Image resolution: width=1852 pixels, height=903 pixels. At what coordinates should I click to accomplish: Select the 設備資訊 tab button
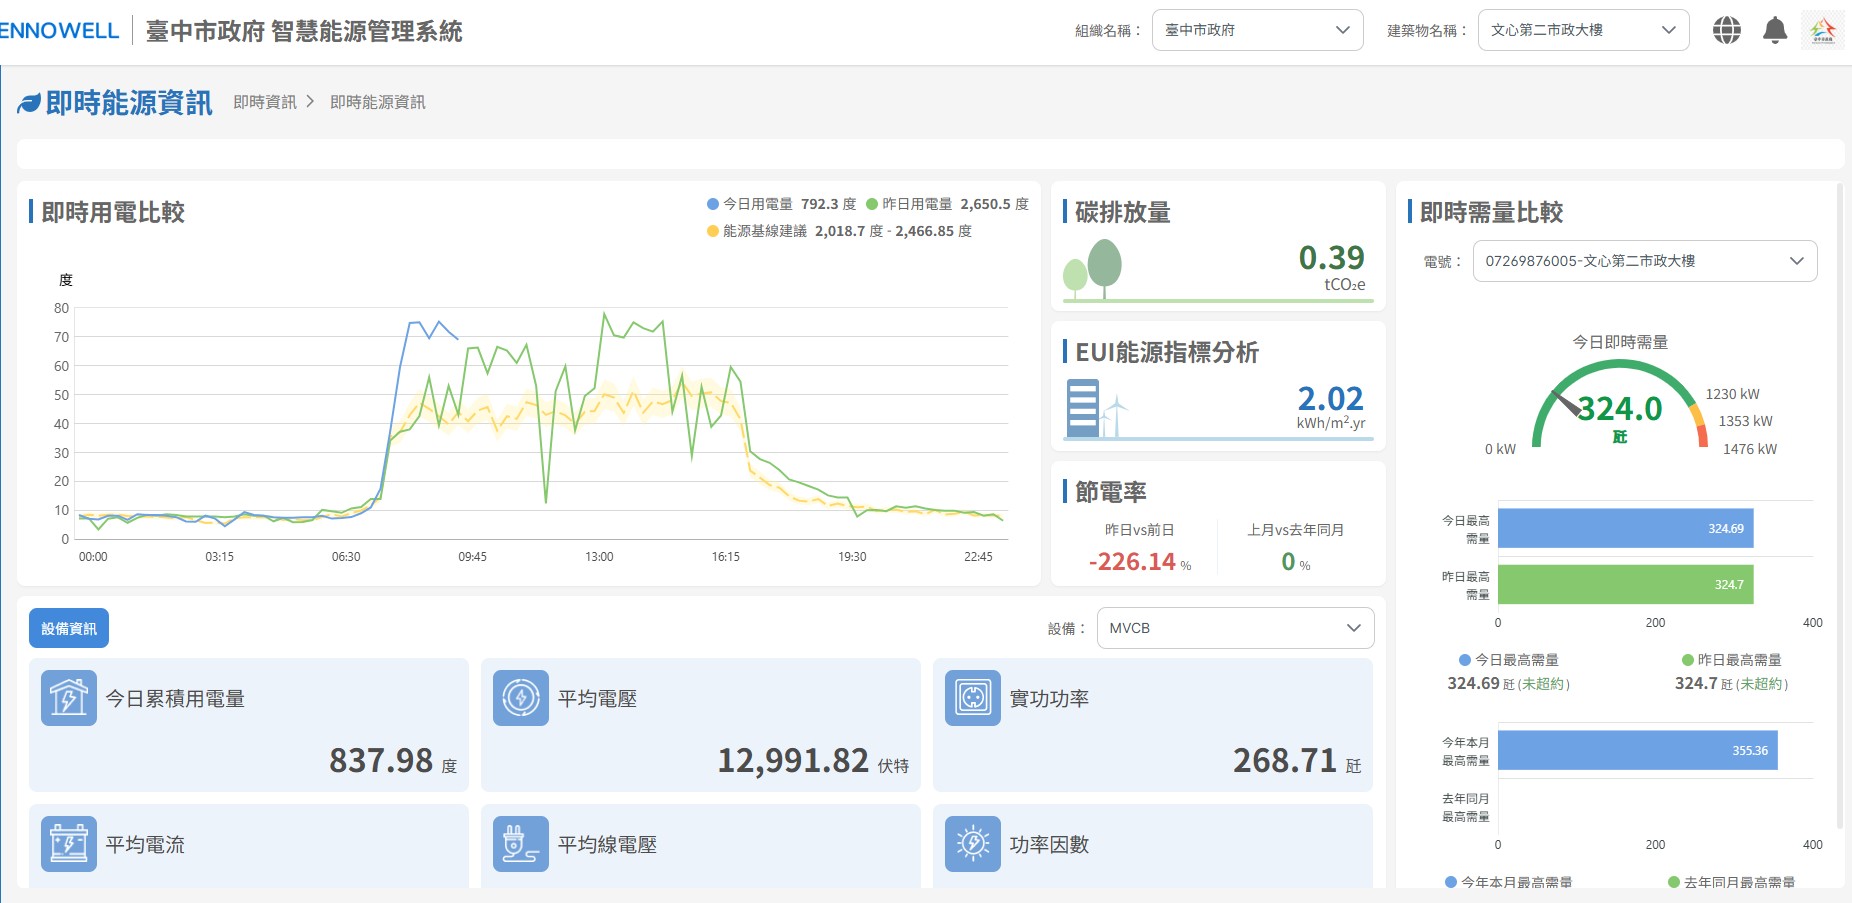tap(69, 628)
